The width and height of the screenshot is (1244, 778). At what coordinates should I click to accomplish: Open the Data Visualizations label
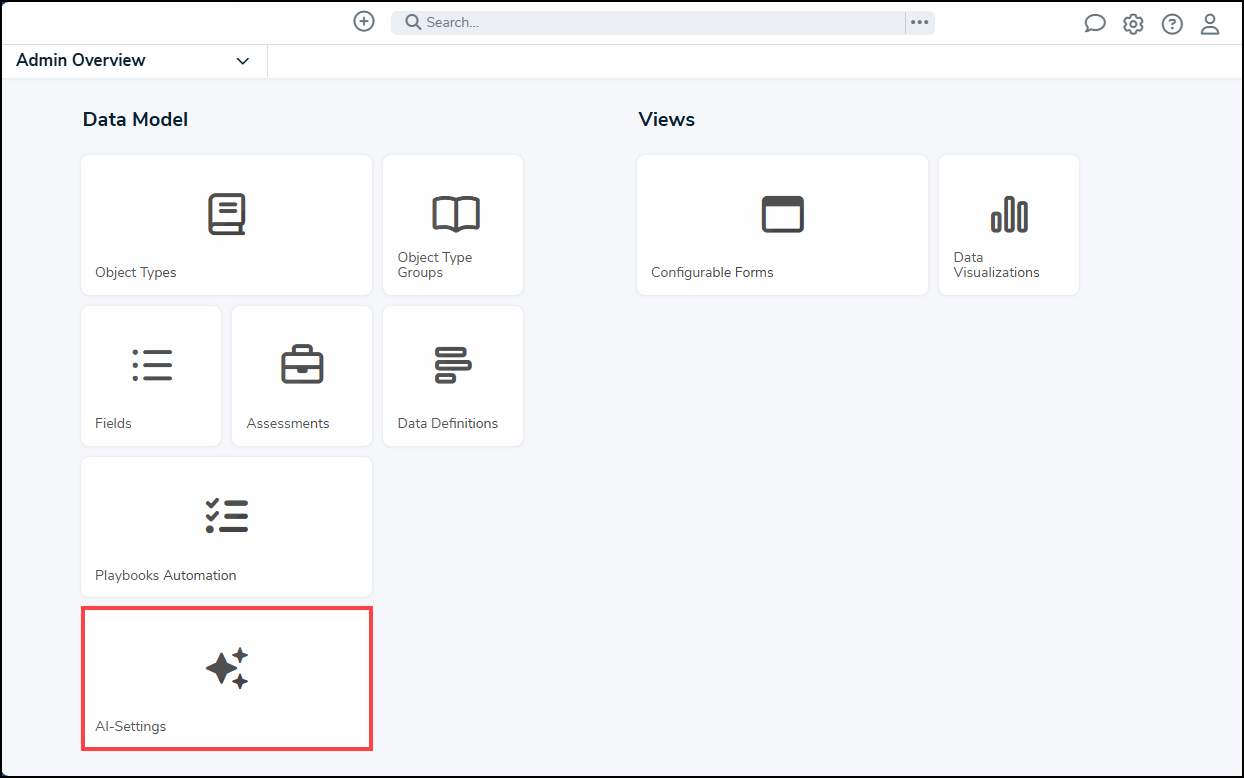pyautogui.click(x=997, y=265)
